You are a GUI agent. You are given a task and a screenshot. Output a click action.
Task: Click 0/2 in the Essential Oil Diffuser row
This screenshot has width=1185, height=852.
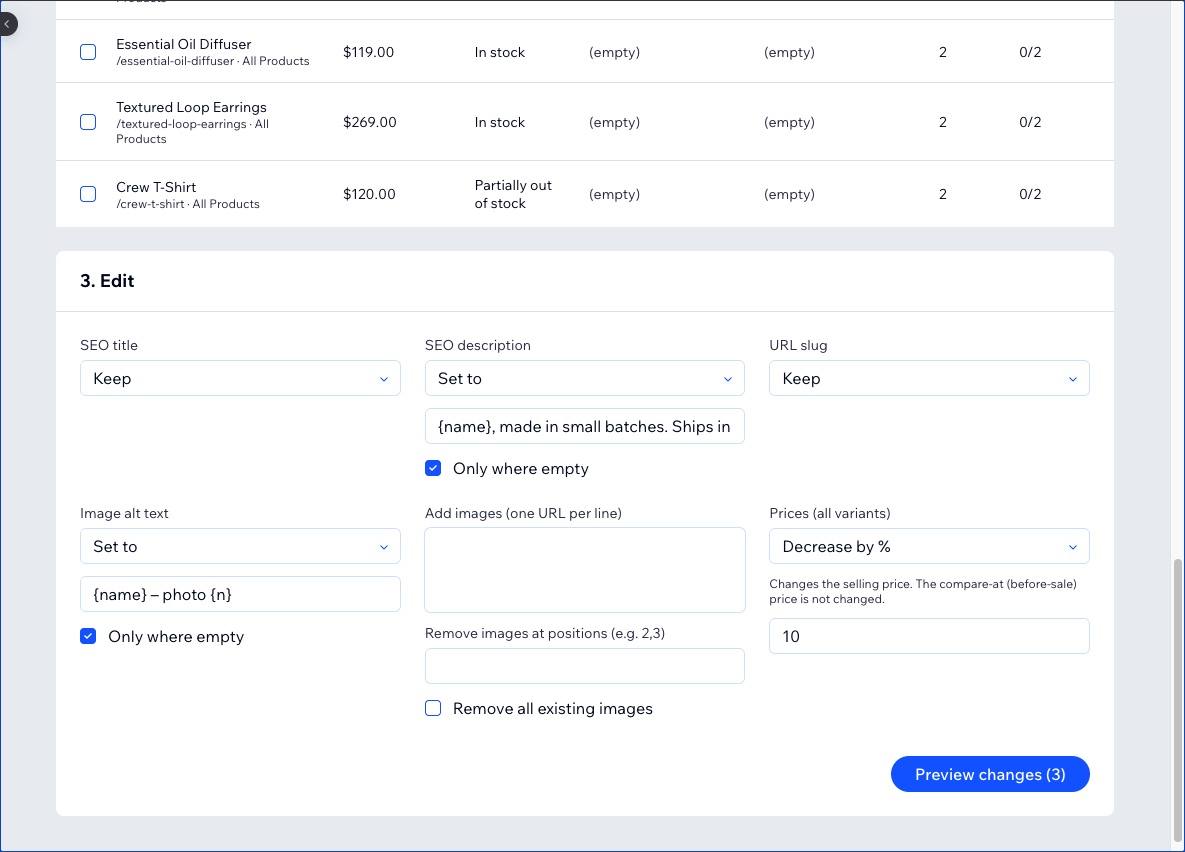point(1030,52)
